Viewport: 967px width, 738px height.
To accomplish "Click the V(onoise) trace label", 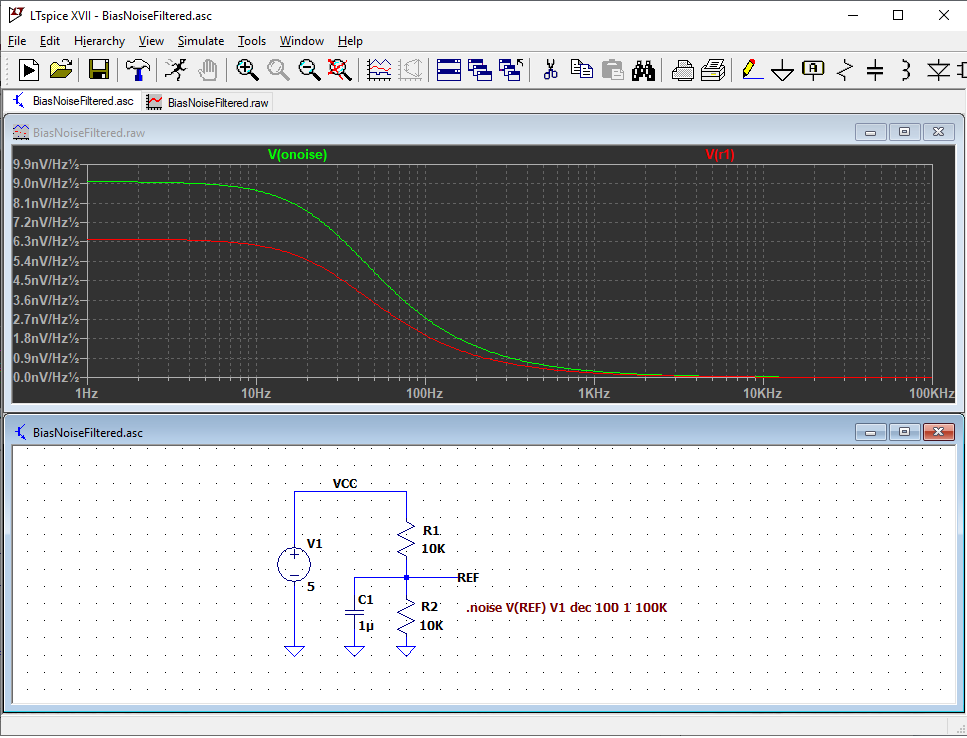I will coord(297,155).
